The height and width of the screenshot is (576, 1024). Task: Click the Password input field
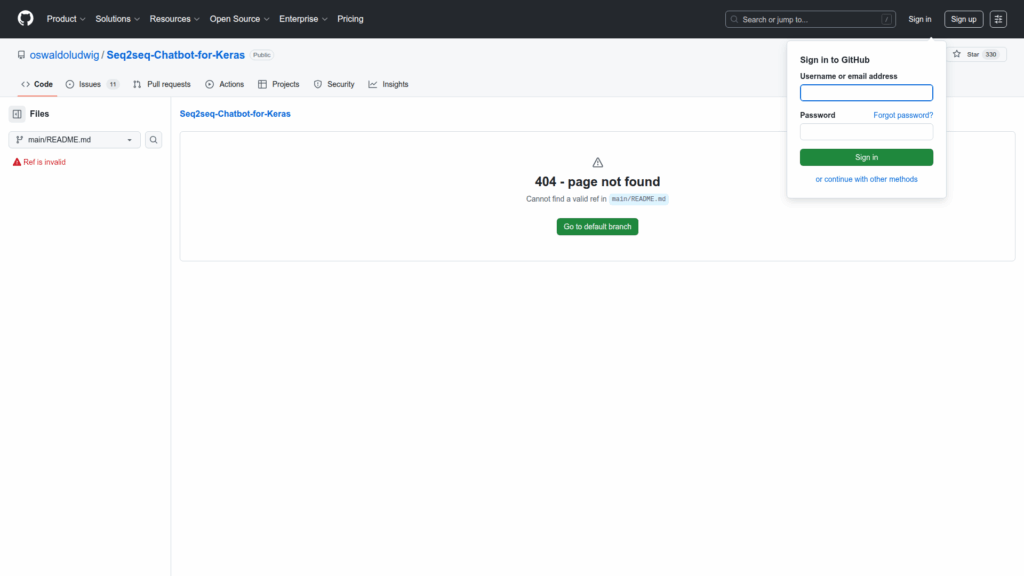pos(866,132)
